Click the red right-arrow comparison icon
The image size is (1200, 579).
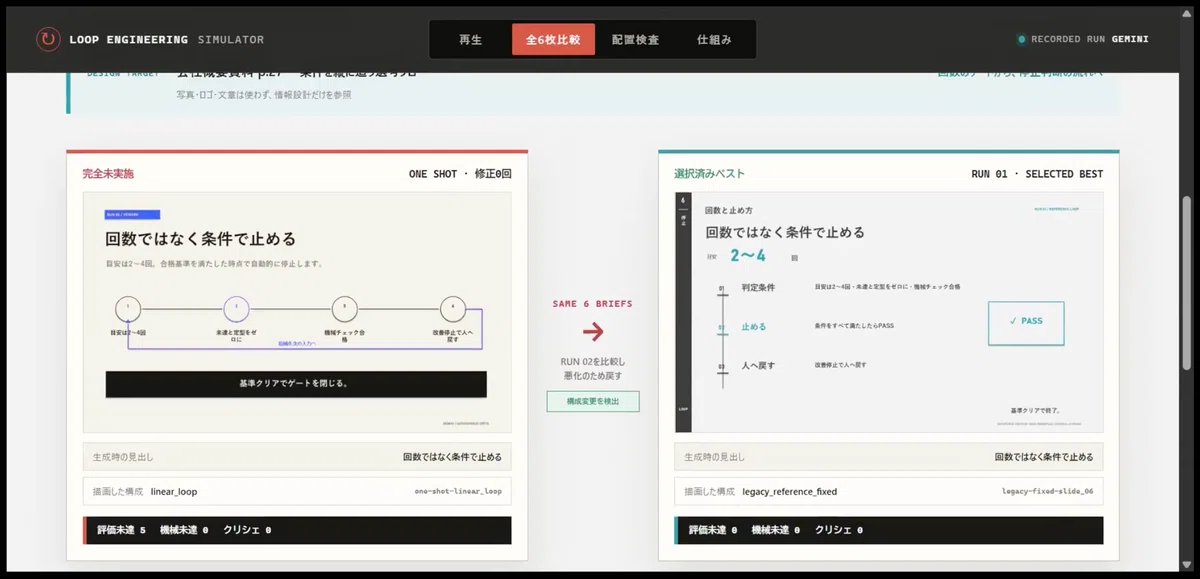[593, 331]
